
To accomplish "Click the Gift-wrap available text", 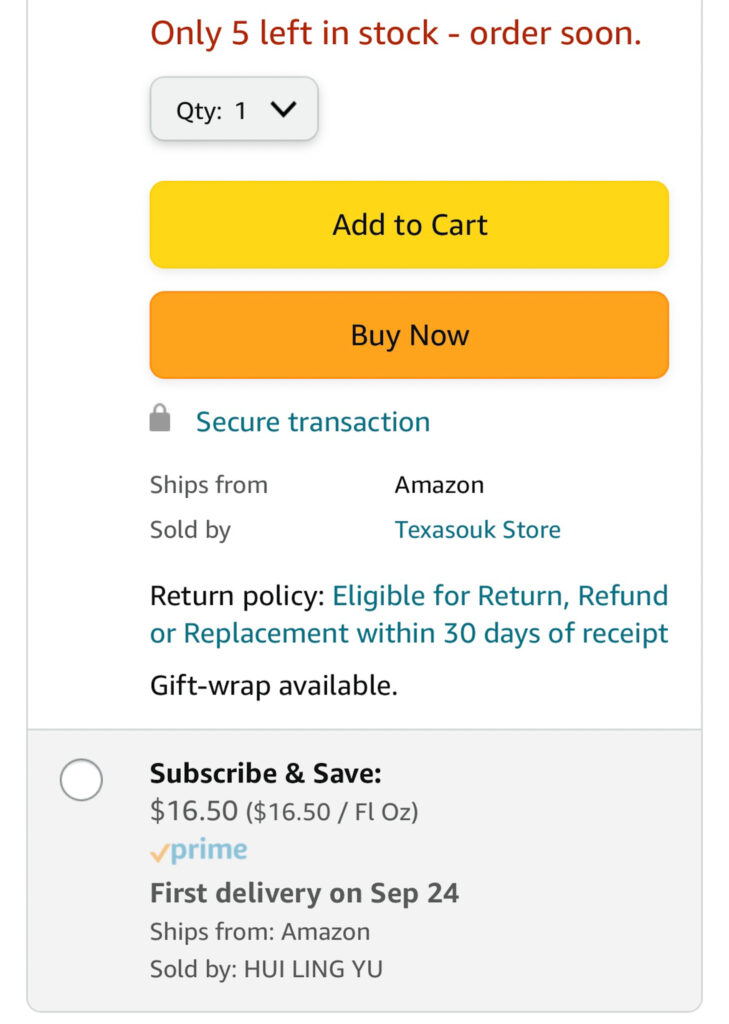I will 273,686.
